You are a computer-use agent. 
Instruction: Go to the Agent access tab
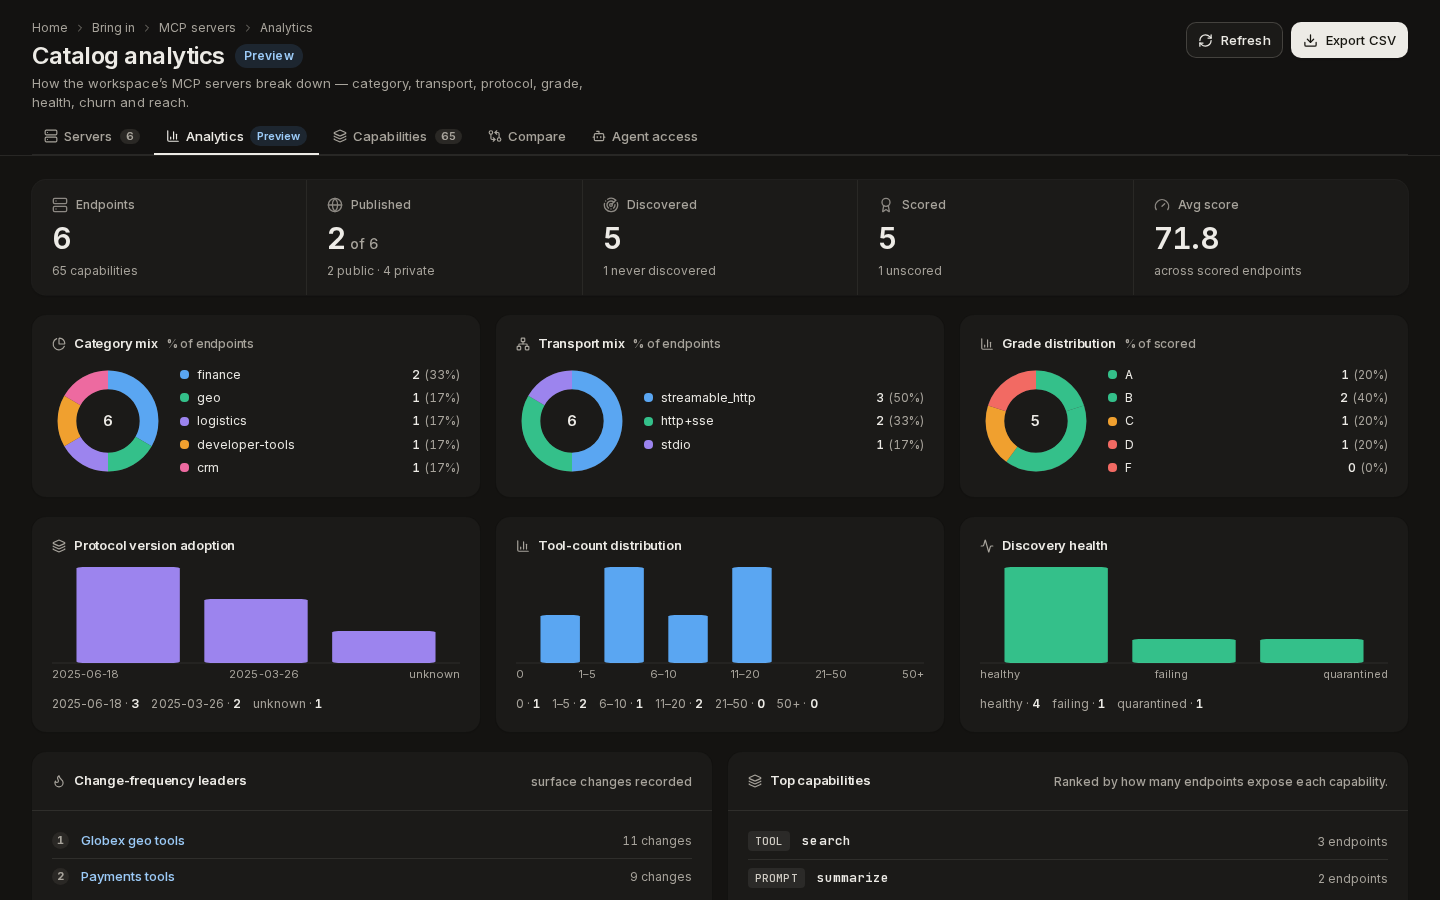tap(645, 136)
